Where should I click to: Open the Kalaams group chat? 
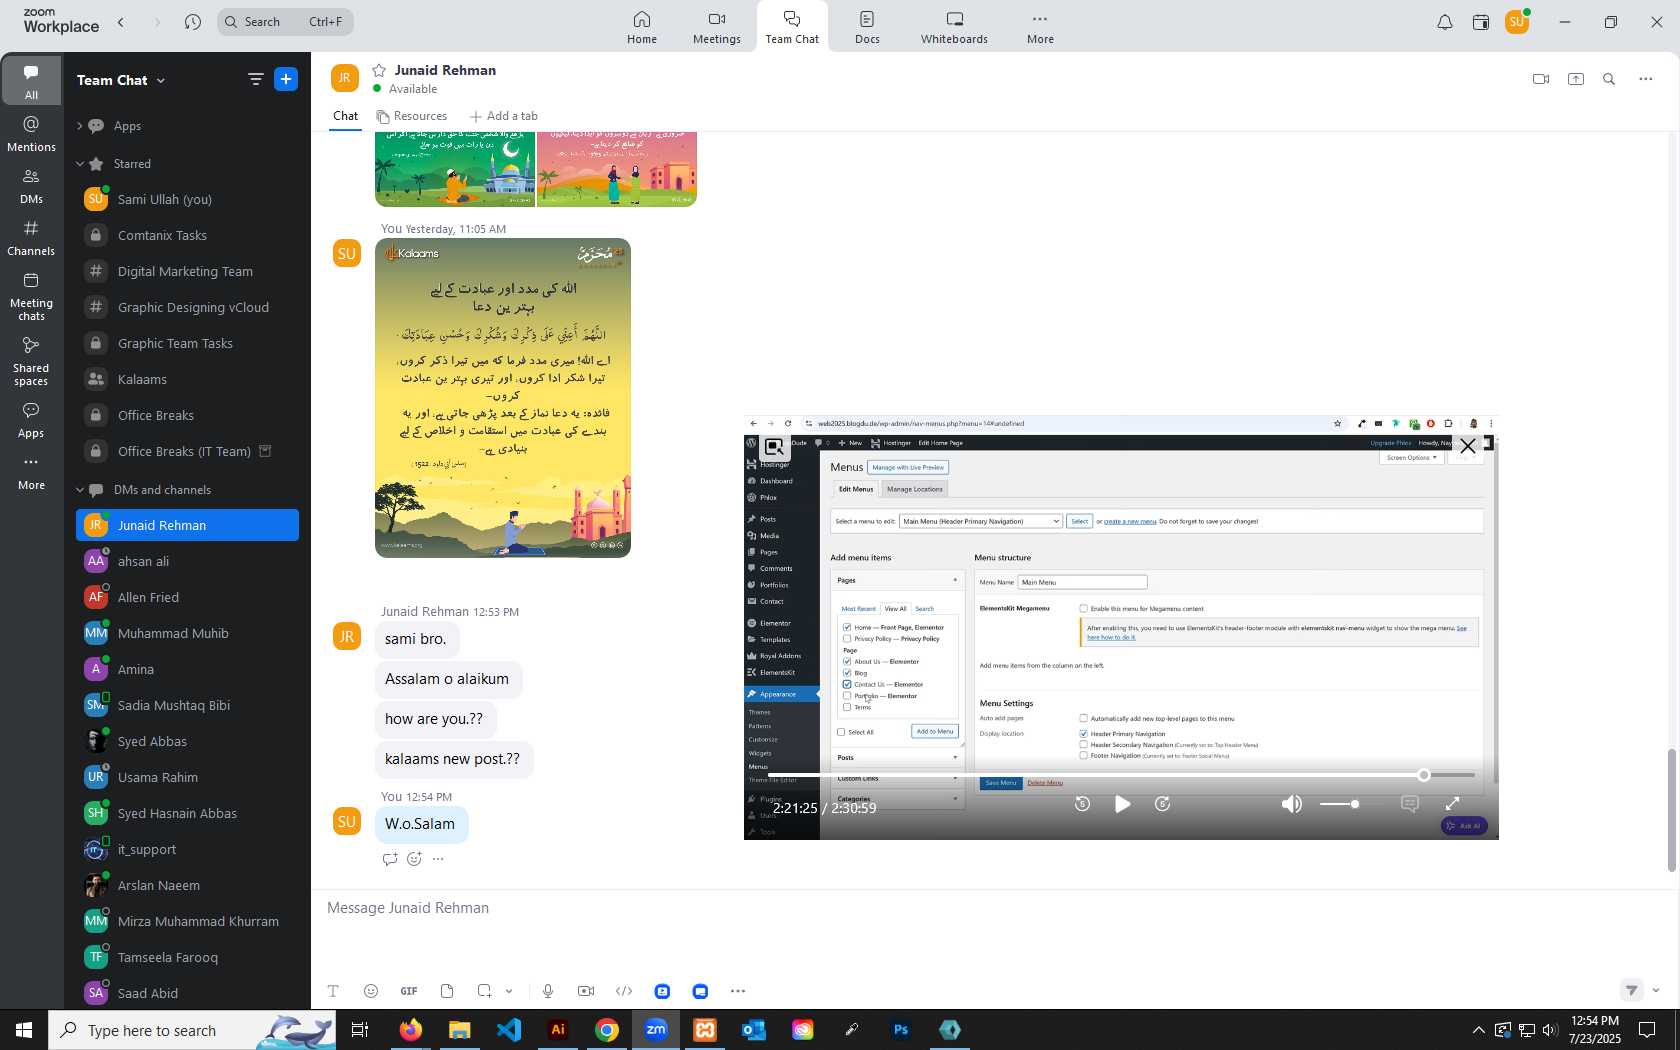[x=187, y=380]
